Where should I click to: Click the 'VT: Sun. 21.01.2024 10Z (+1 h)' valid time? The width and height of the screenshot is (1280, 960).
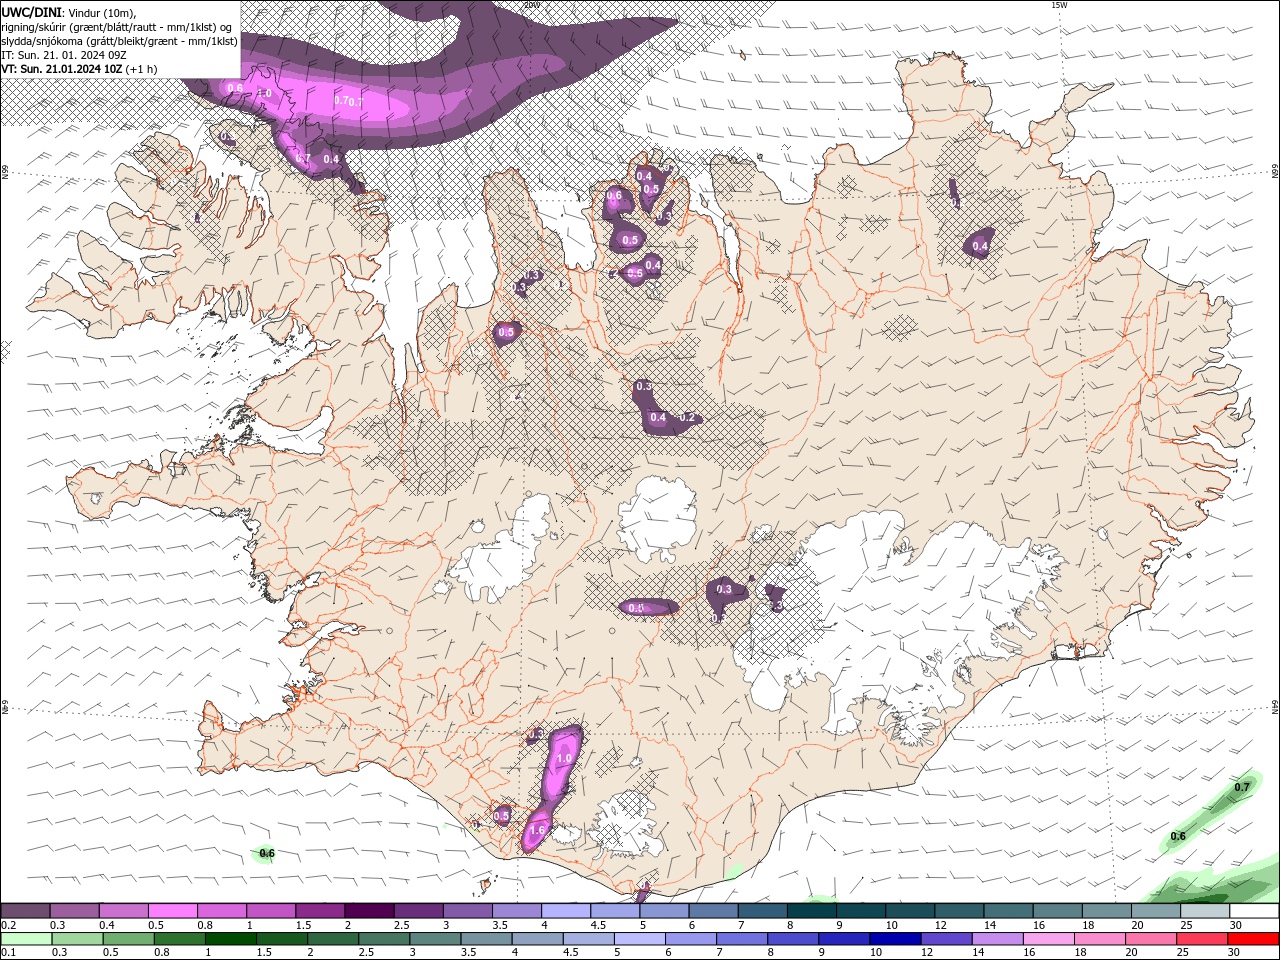click(x=78, y=69)
